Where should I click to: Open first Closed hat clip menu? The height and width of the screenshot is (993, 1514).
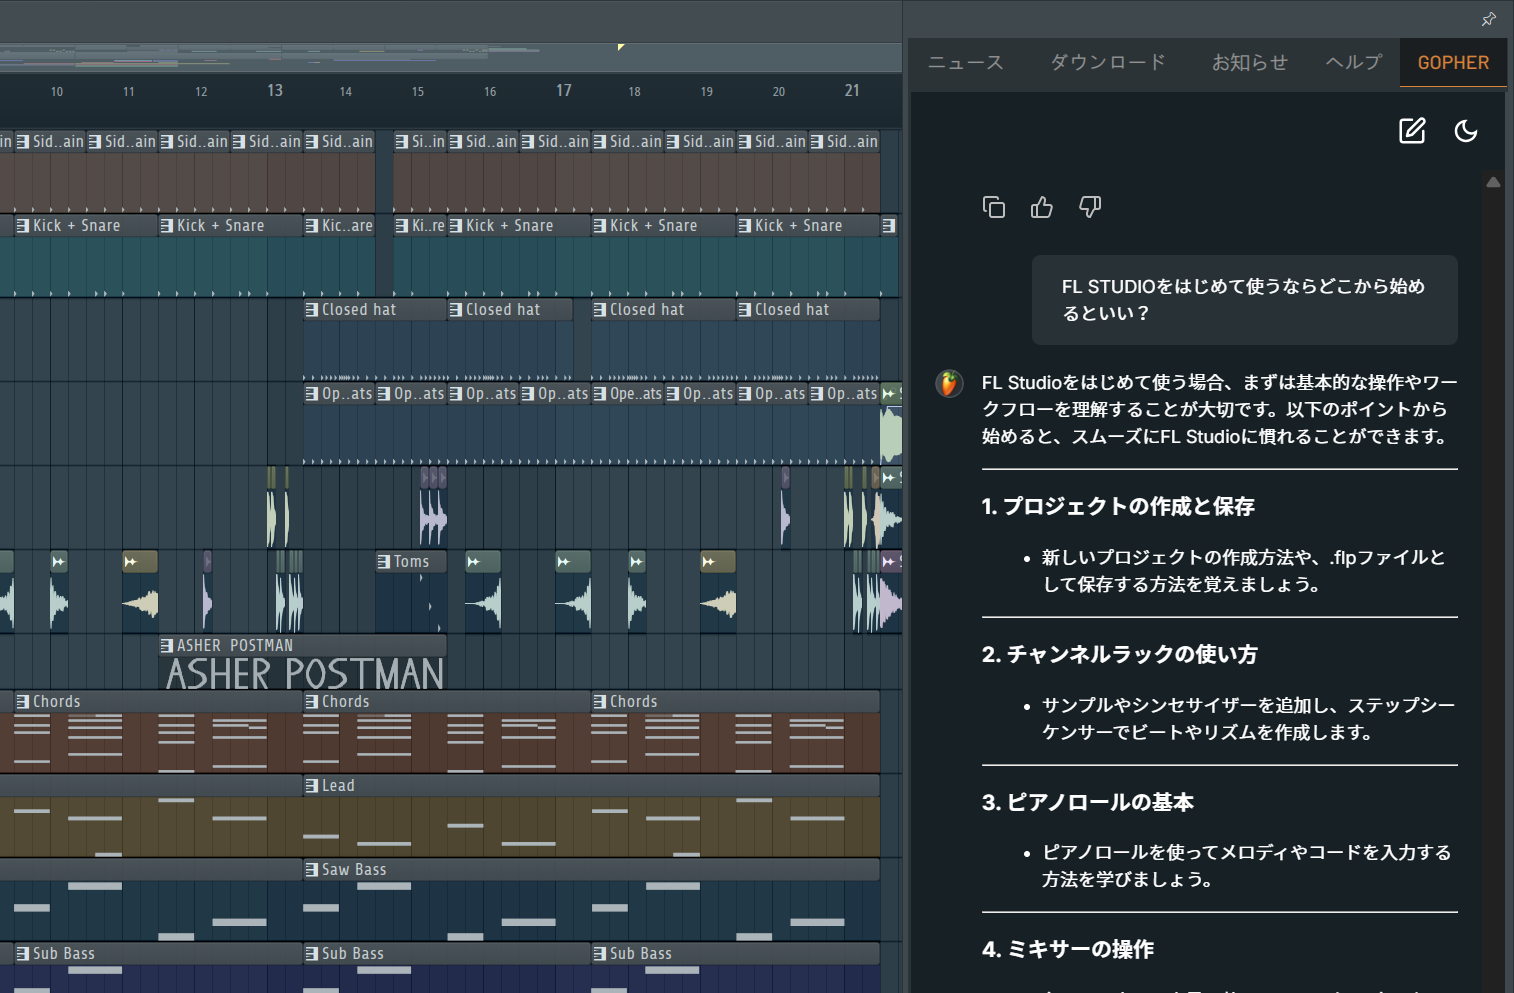pos(312,310)
